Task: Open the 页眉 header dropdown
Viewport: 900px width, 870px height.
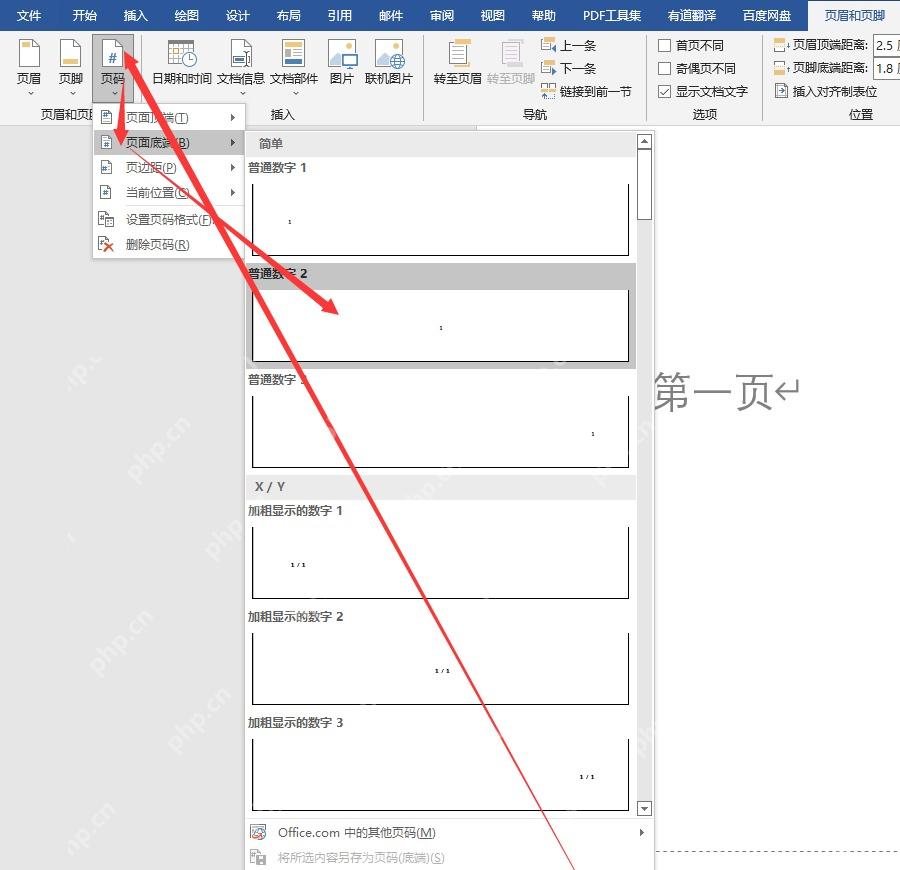Action: 29,68
